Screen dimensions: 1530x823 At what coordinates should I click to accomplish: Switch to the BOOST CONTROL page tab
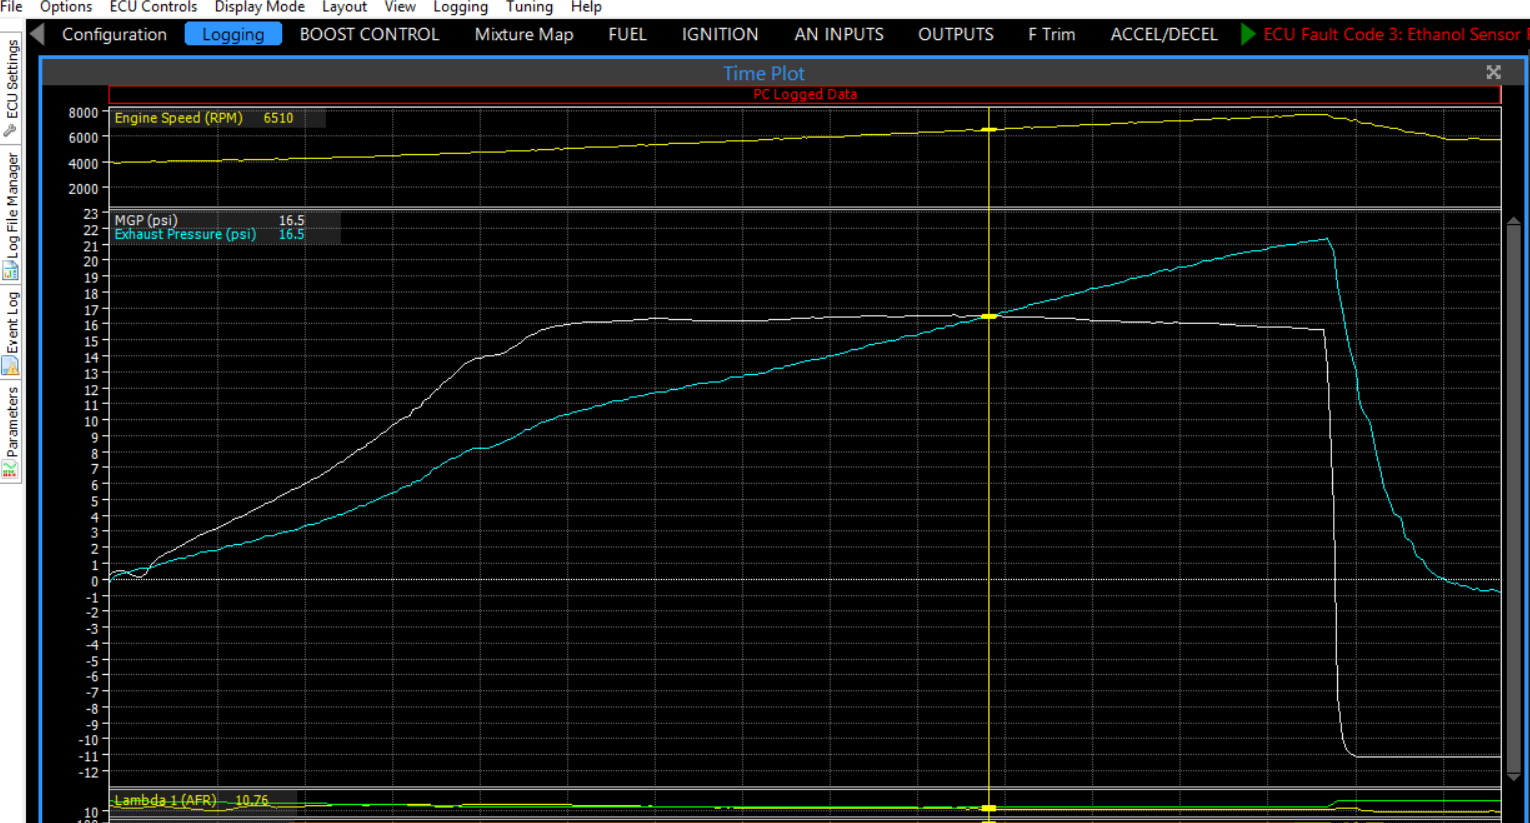(x=369, y=34)
